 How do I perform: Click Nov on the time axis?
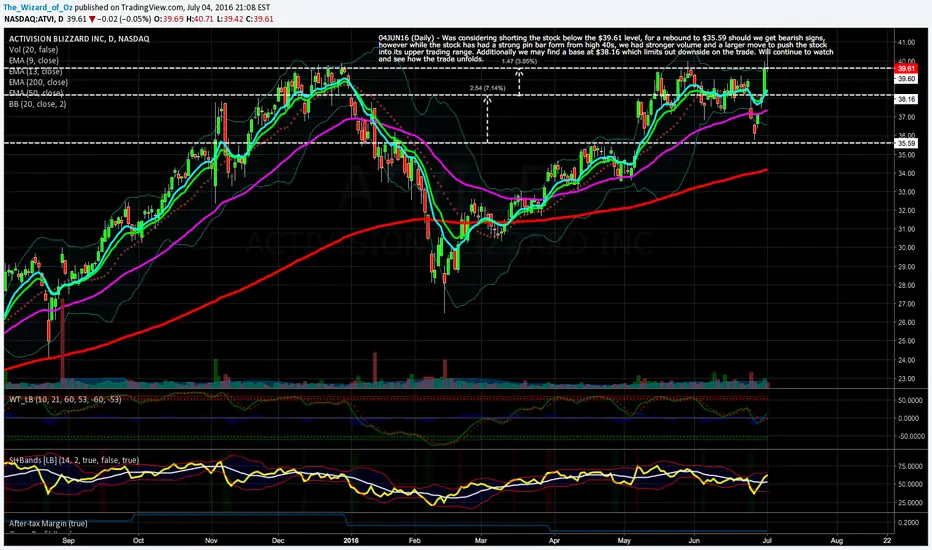tap(211, 540)
